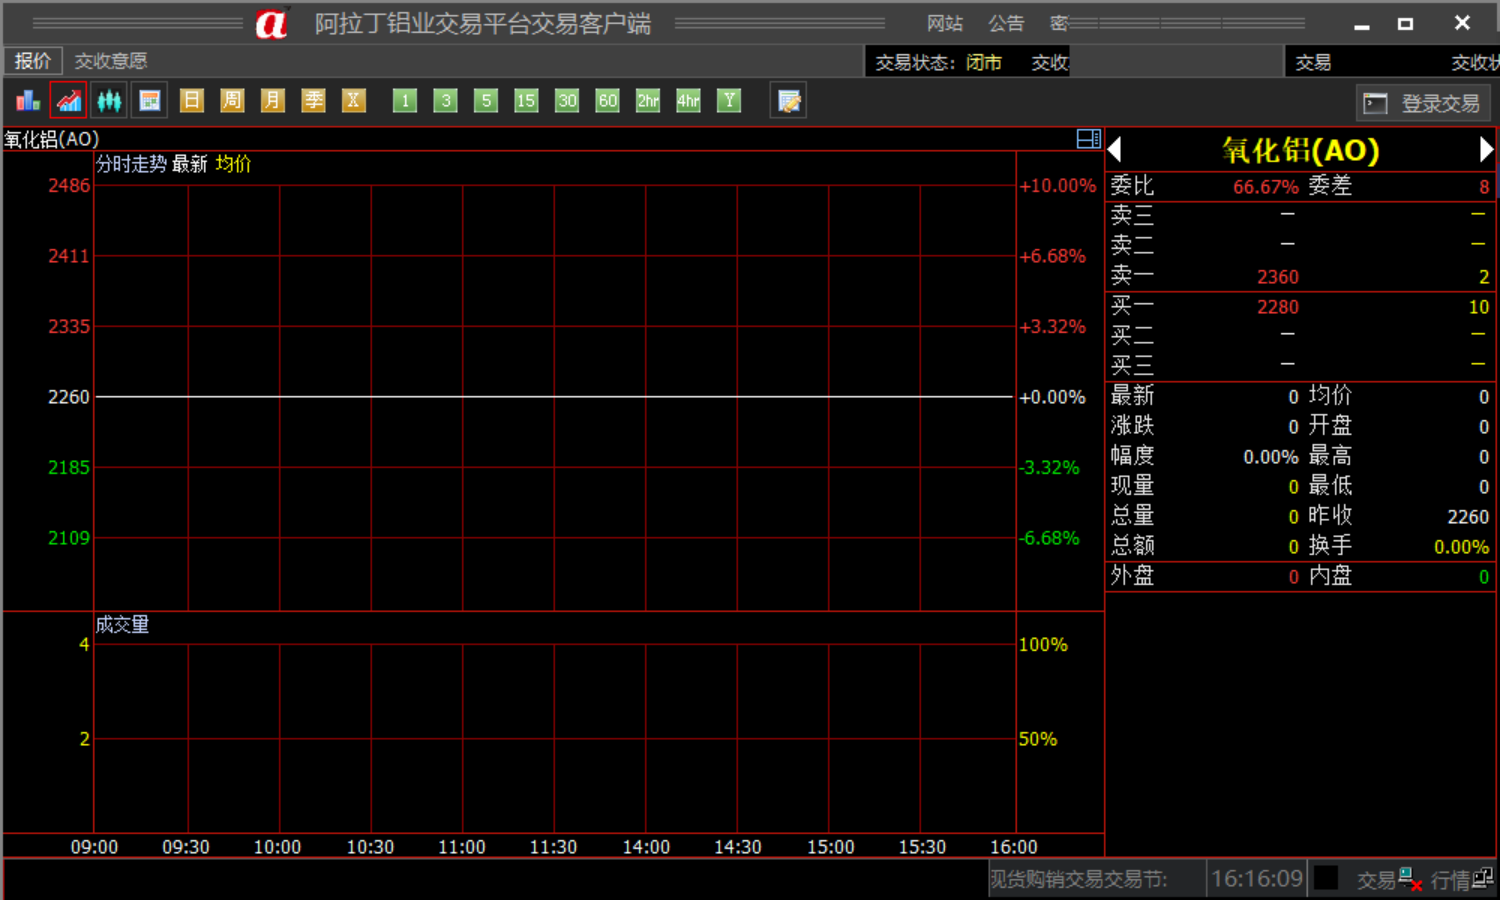Image resolution: width=1500 pixels, height=900 pixels.
Task: Switch to the candlestick K-line chart icon
Action: 109,101
